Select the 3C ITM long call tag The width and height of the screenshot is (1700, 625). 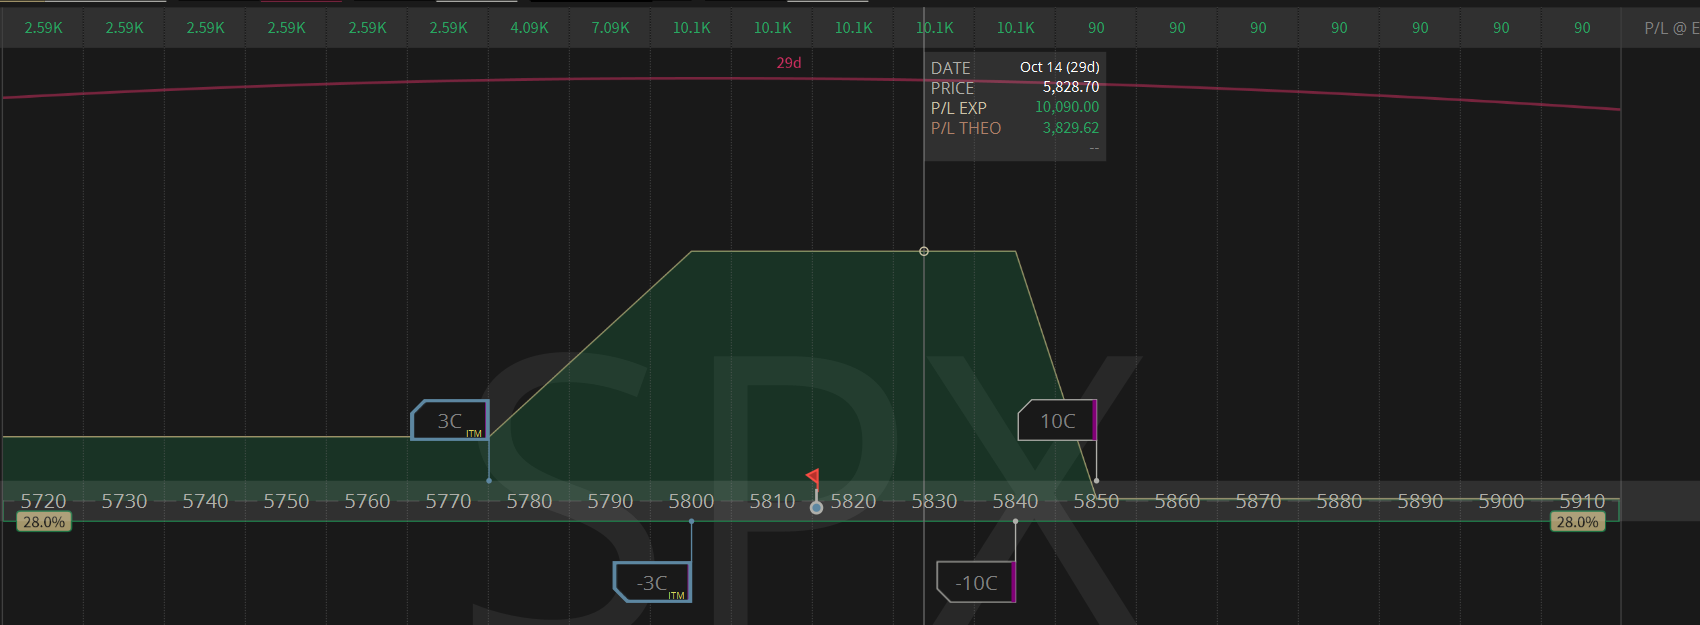tap(450, 420)
